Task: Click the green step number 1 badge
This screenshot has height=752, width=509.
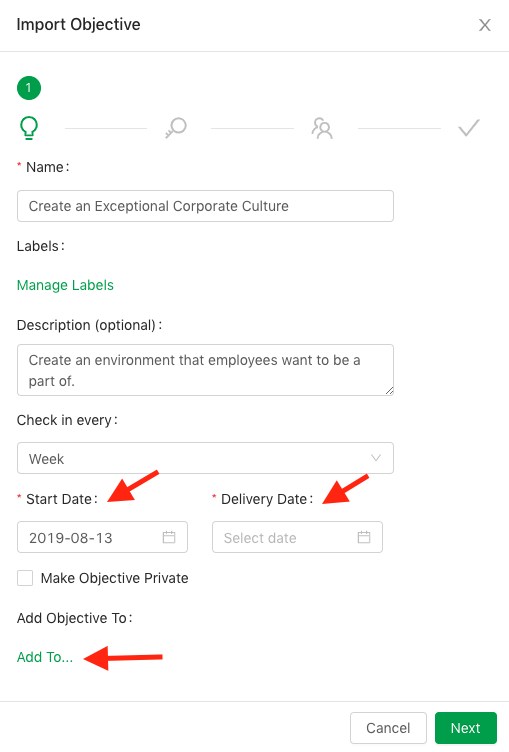Action: tap(29, 88)
